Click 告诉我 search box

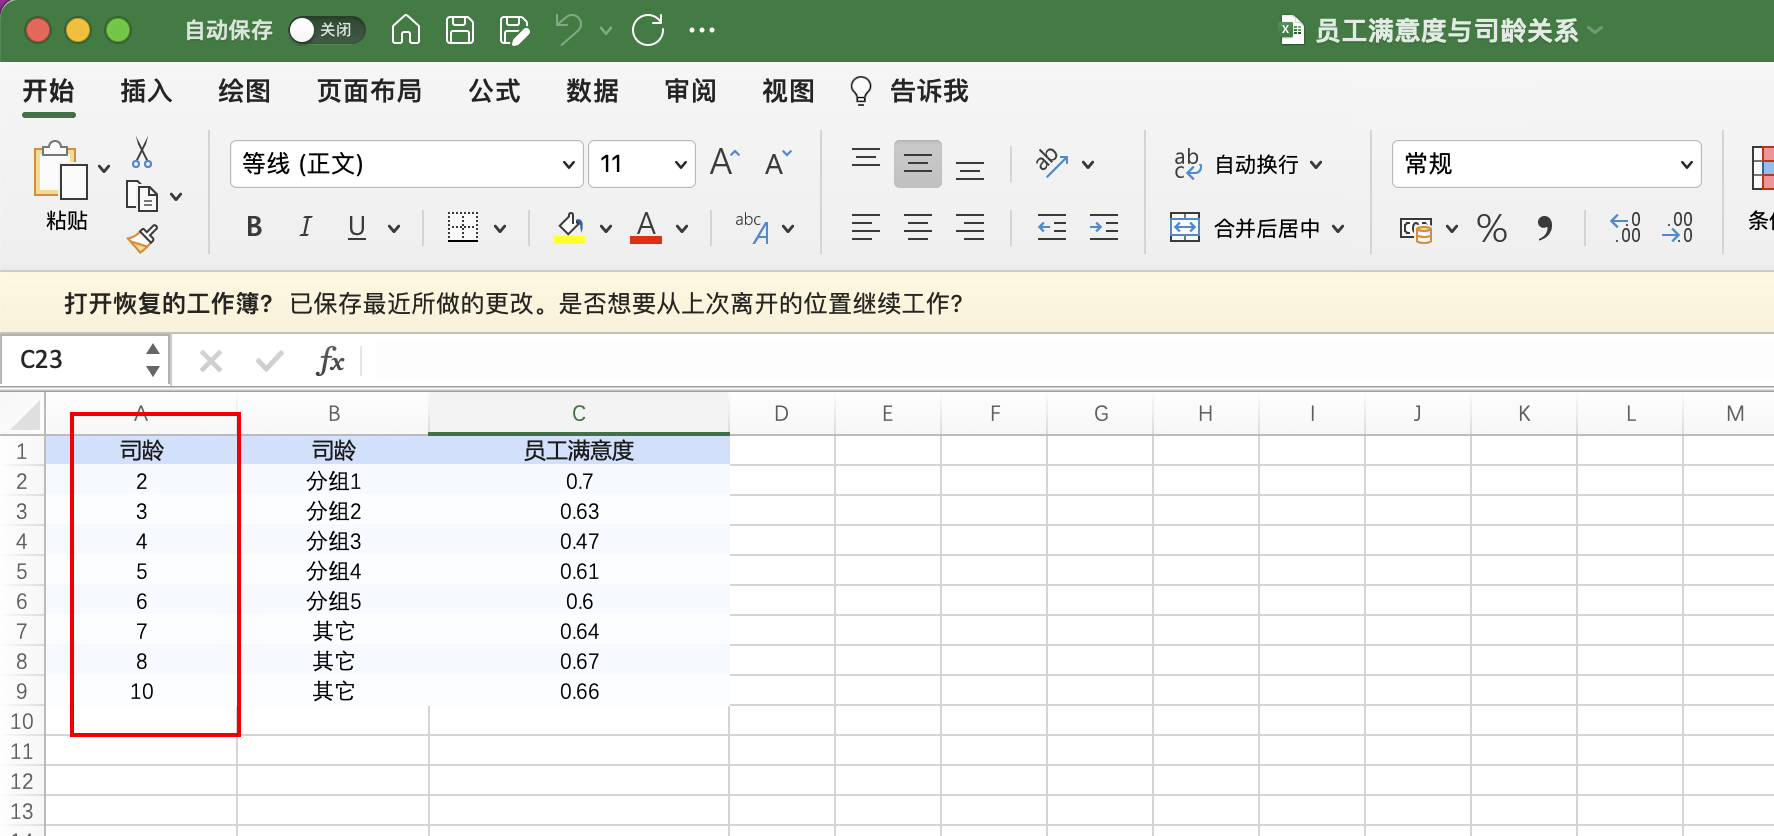click(908, 91)
